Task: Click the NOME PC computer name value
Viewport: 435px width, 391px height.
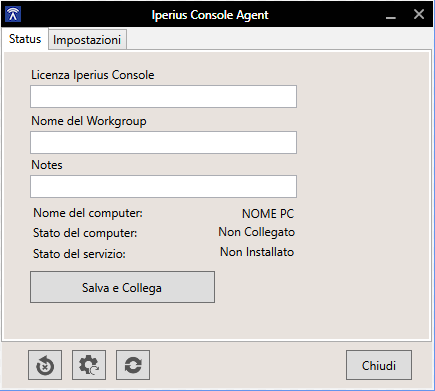Action: pyautogui.click(x=268, y=214)
